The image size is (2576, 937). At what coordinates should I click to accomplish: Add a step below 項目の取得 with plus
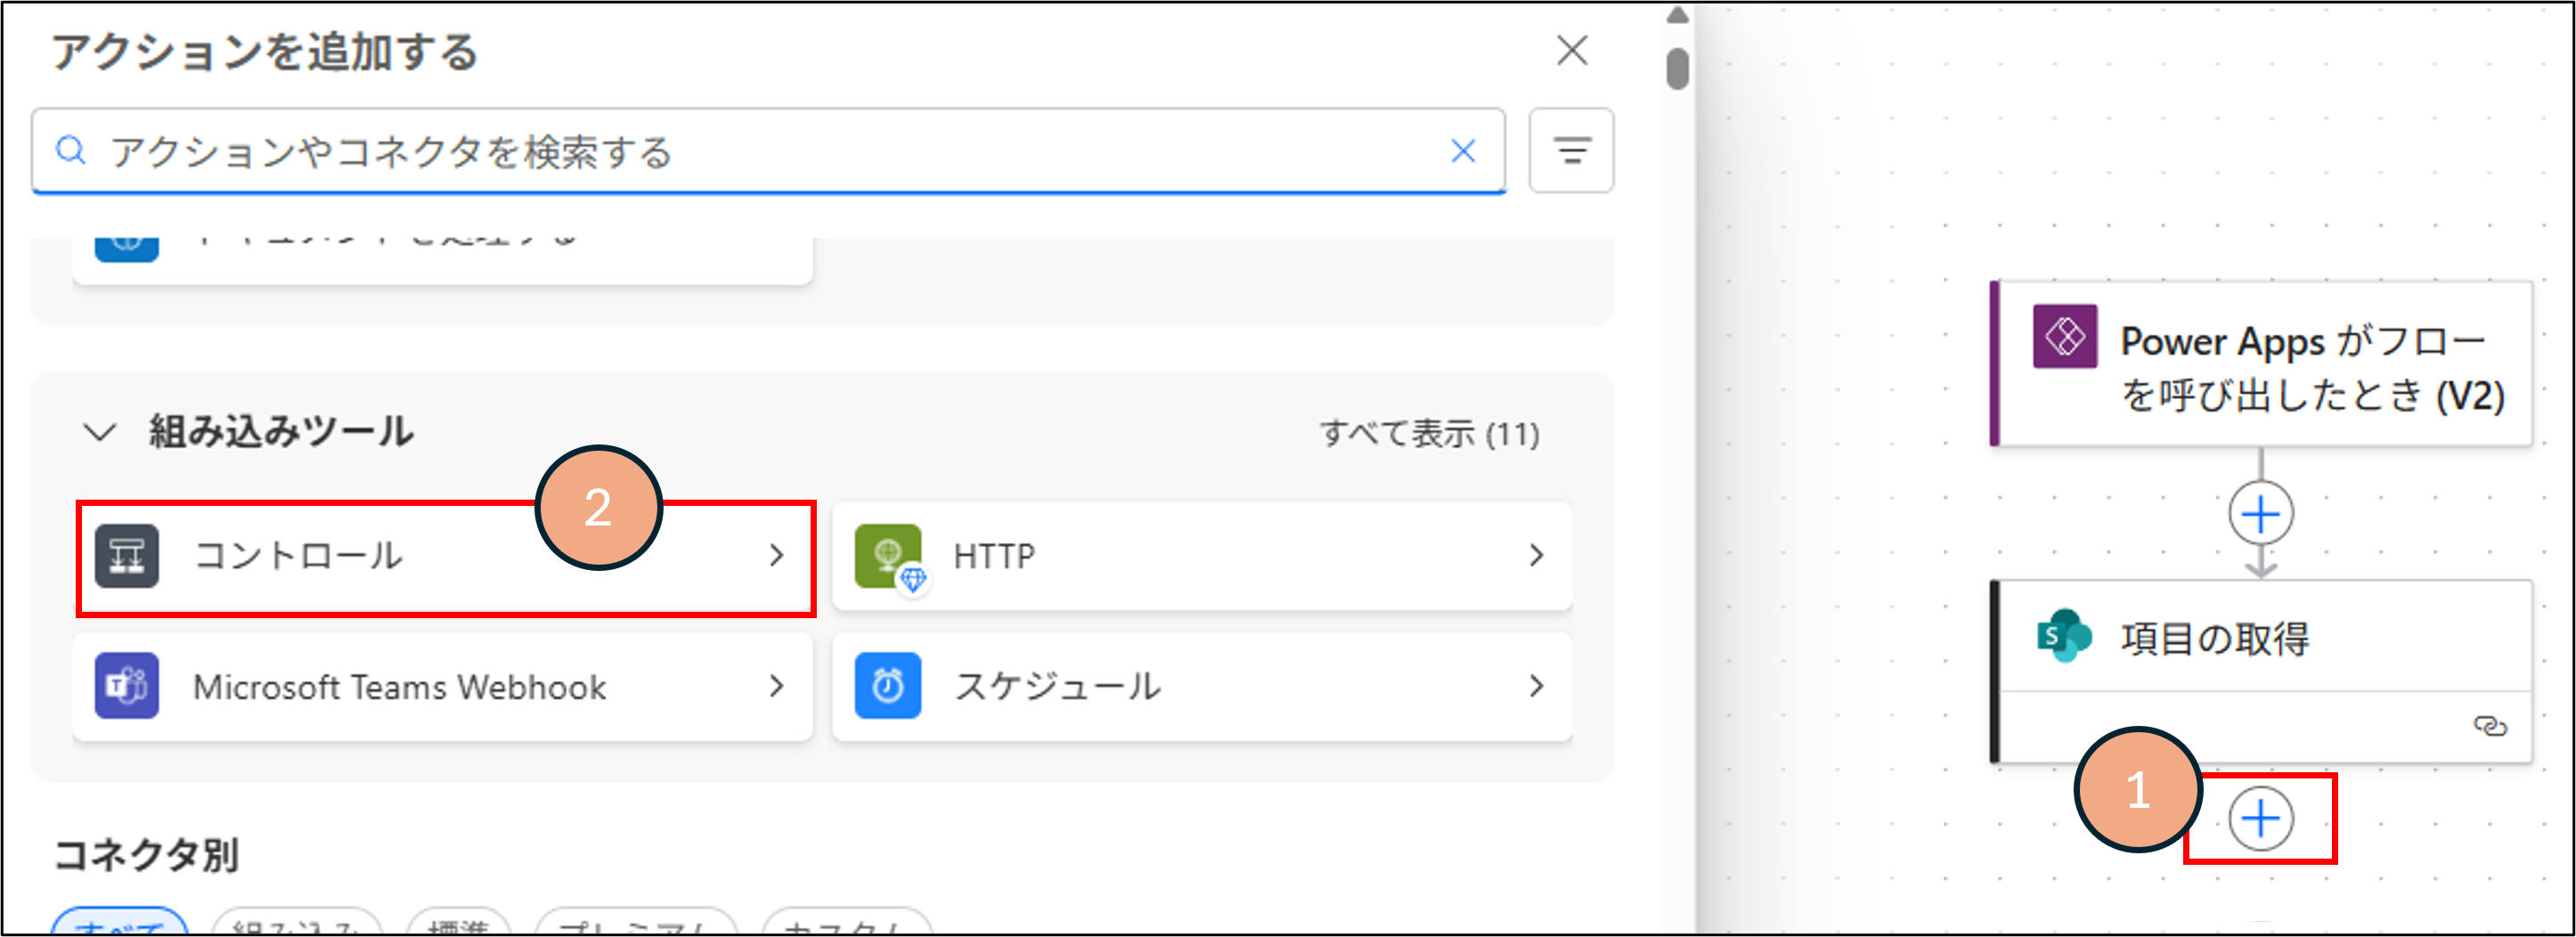tap(2260, 819)
